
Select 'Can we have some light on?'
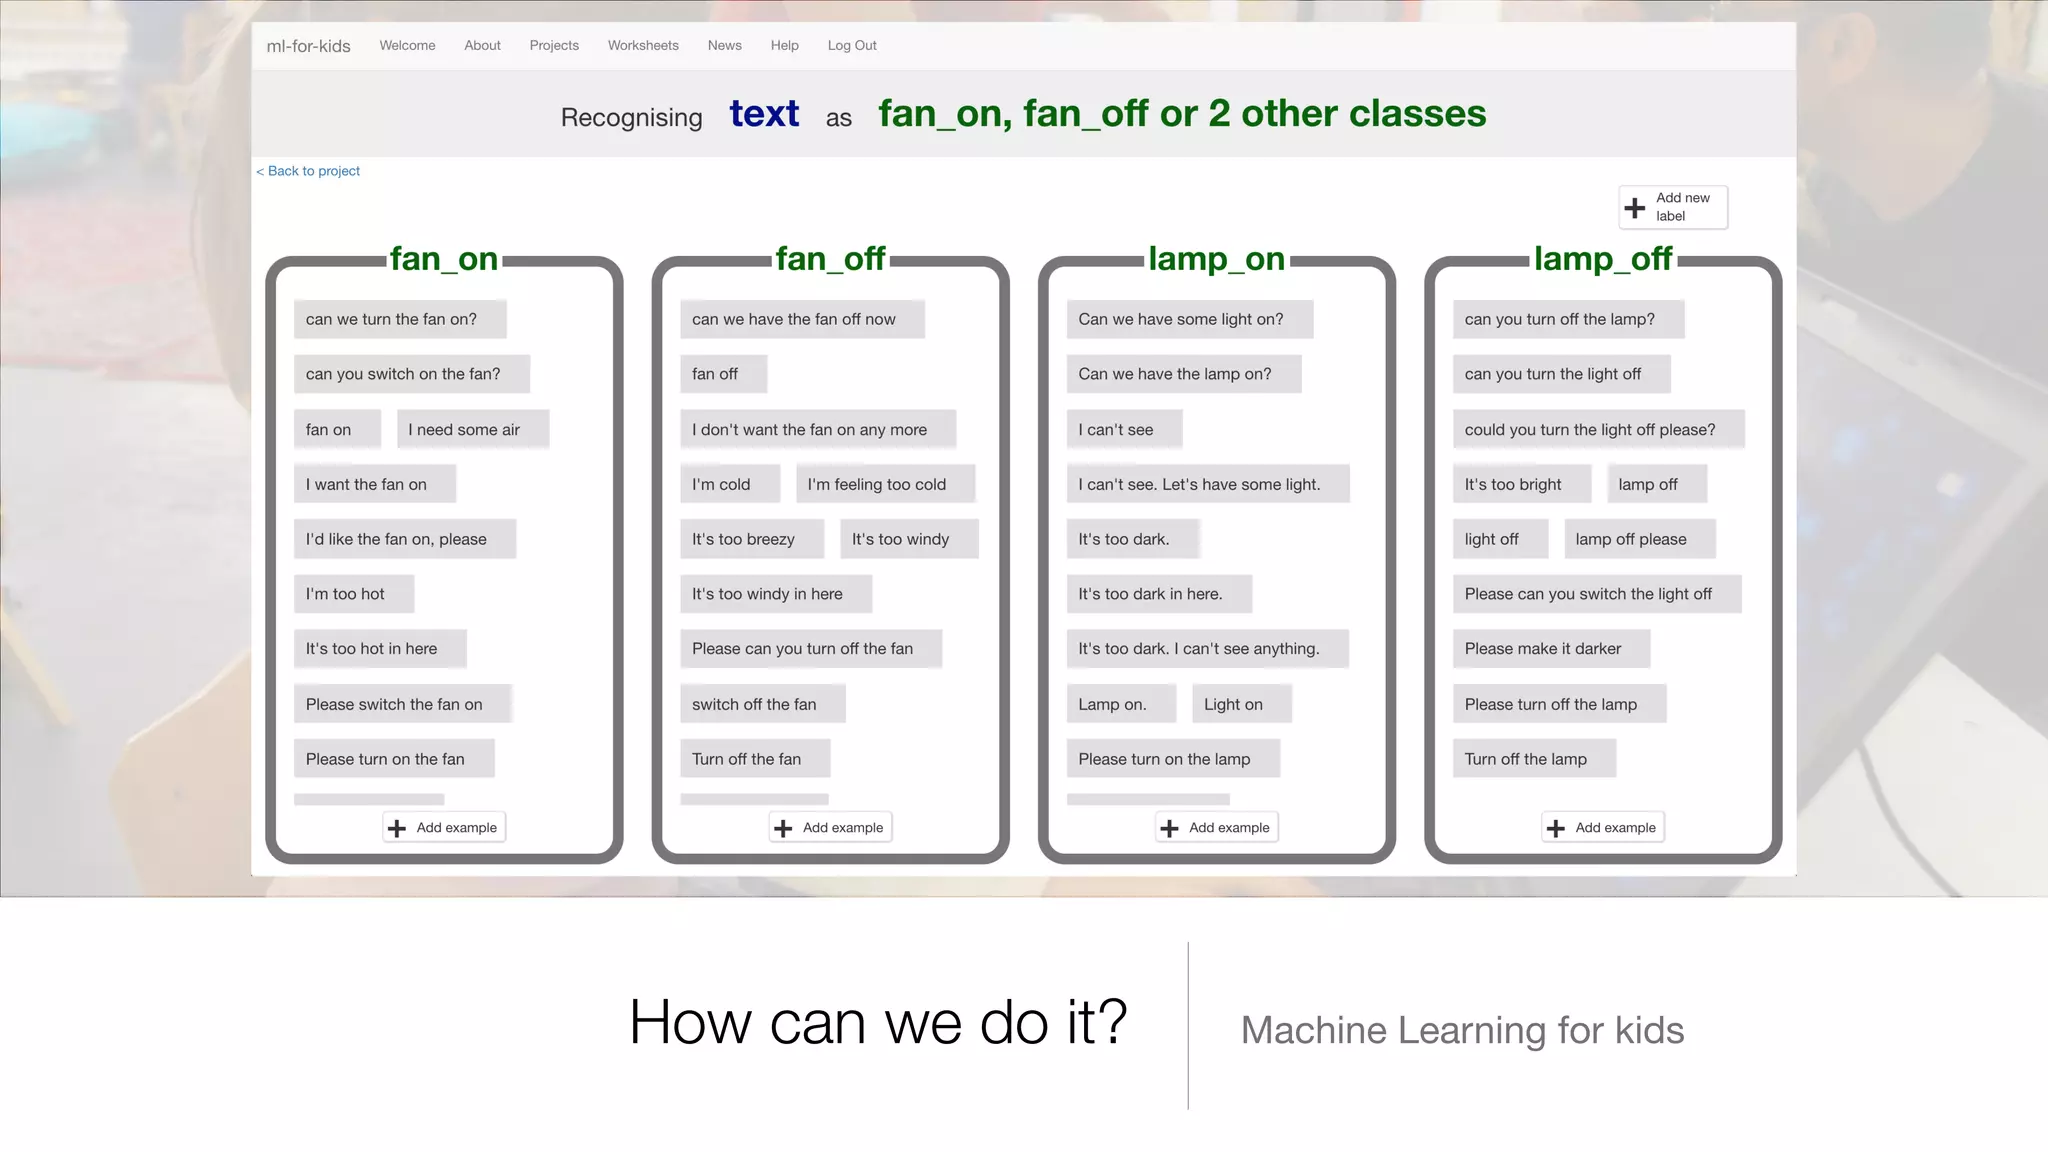click(1190, 319)
